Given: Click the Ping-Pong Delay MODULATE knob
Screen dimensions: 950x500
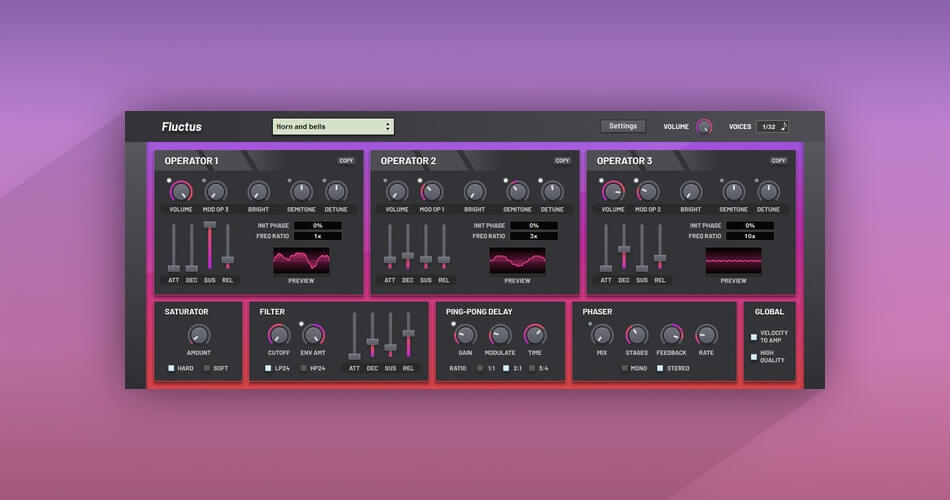Looking at the screenshot, I should point(500,335).
